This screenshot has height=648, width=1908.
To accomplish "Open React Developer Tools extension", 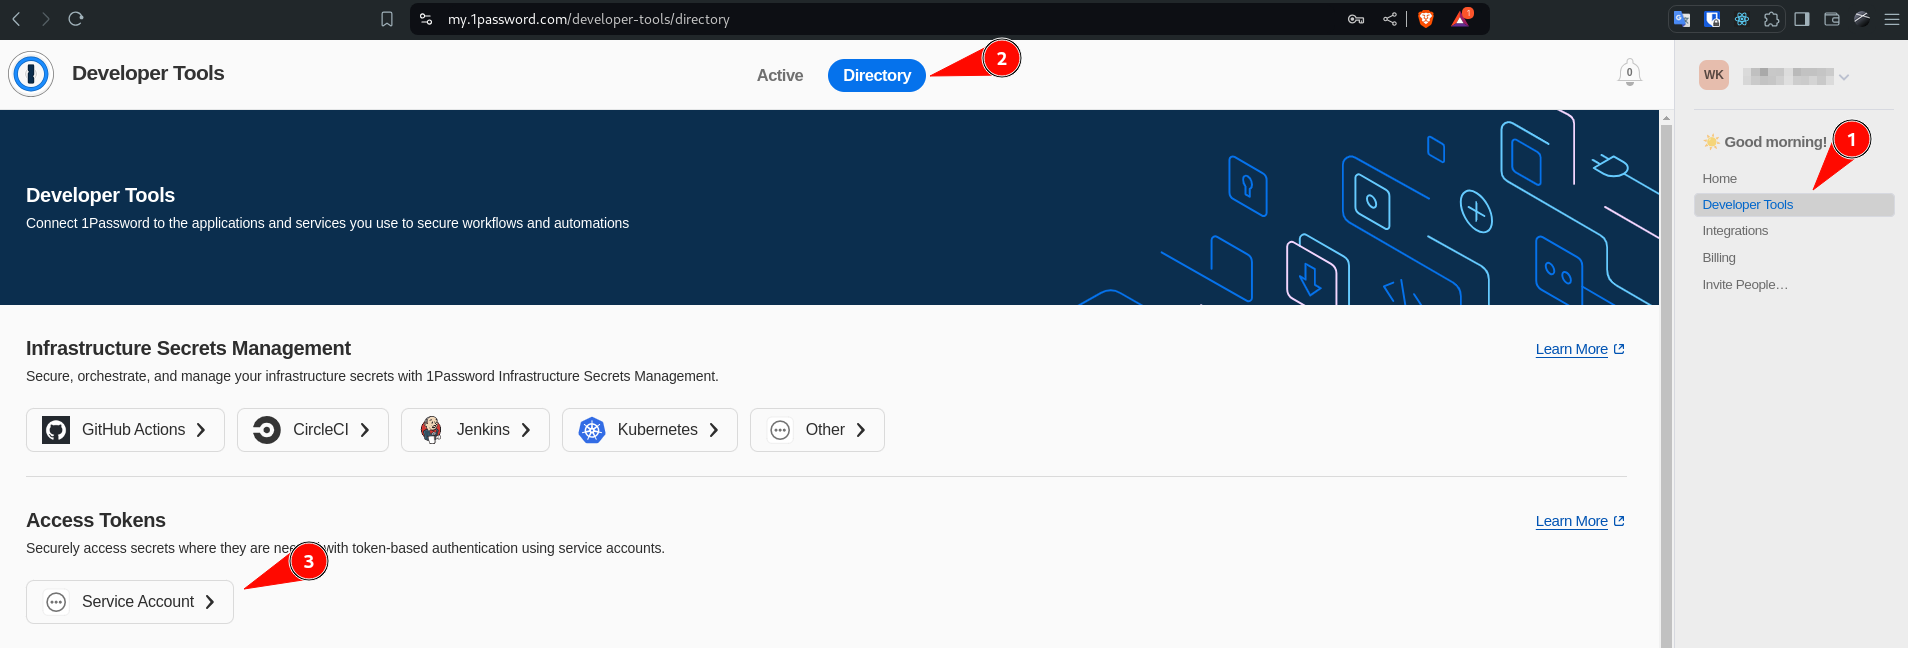I will 1742,19.
